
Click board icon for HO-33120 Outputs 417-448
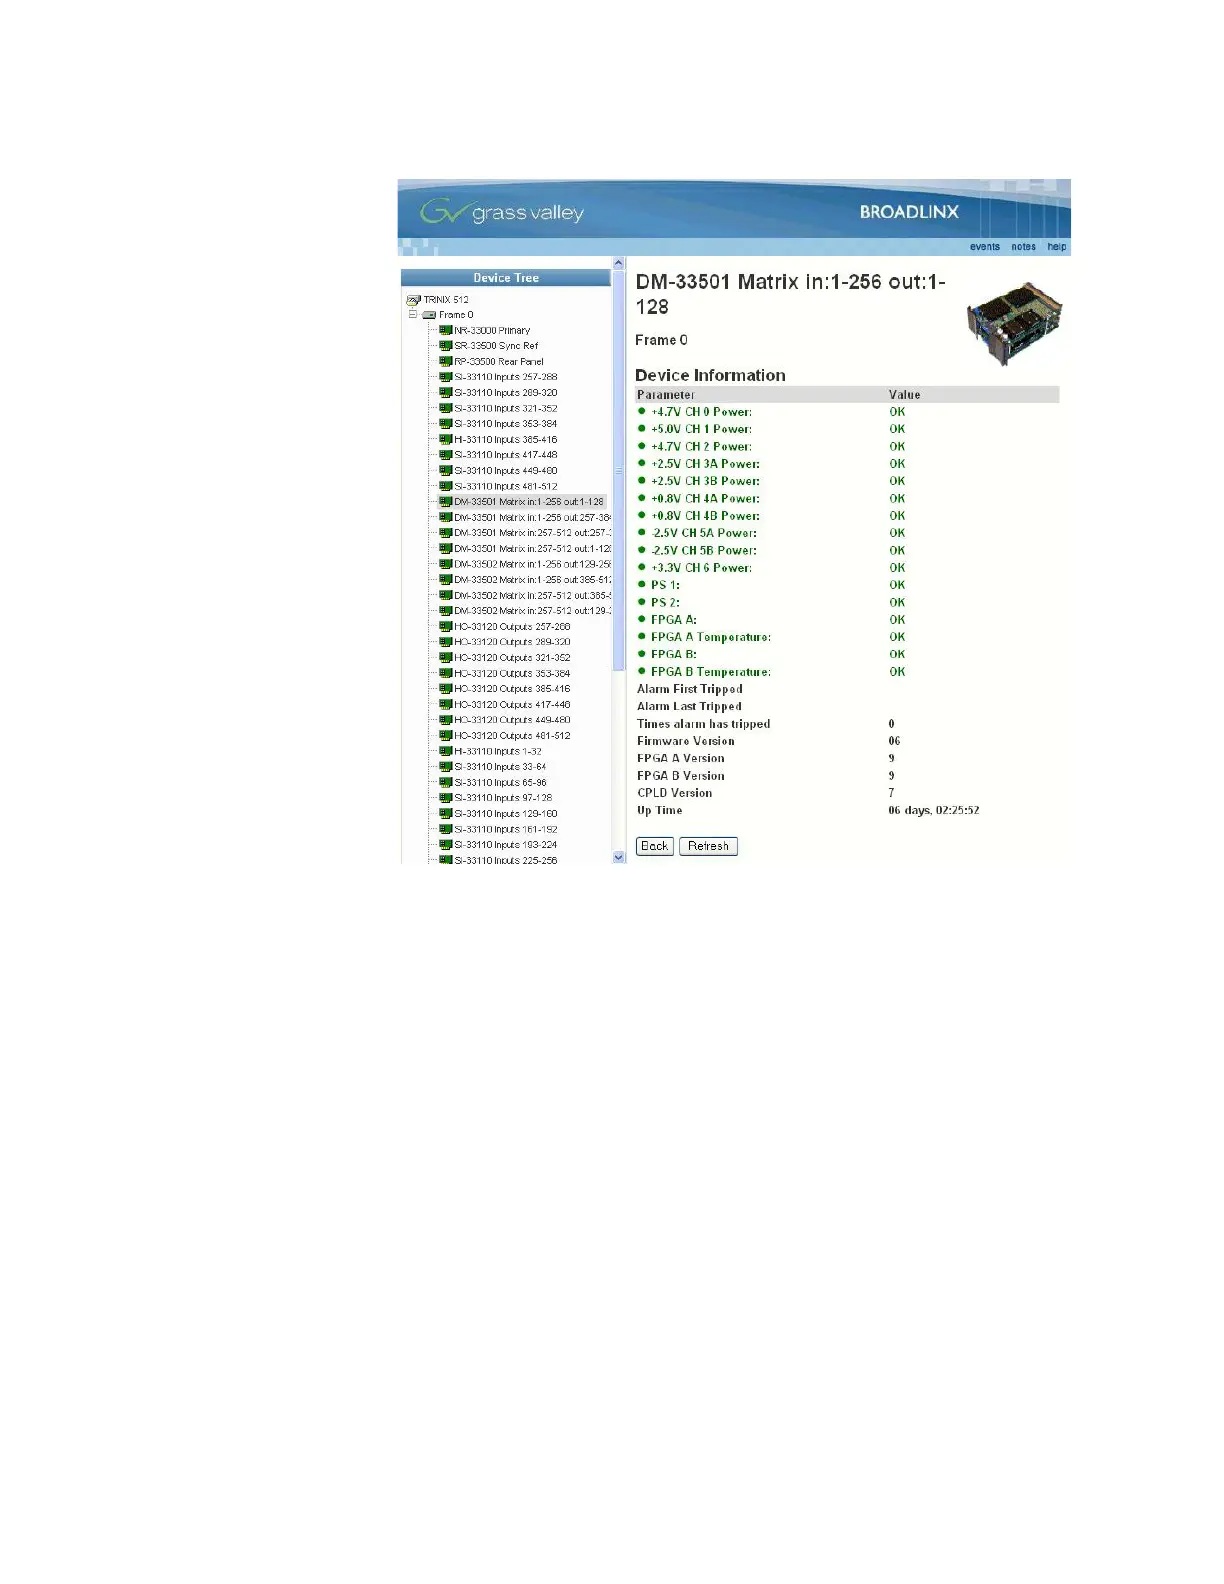[446, 704]
